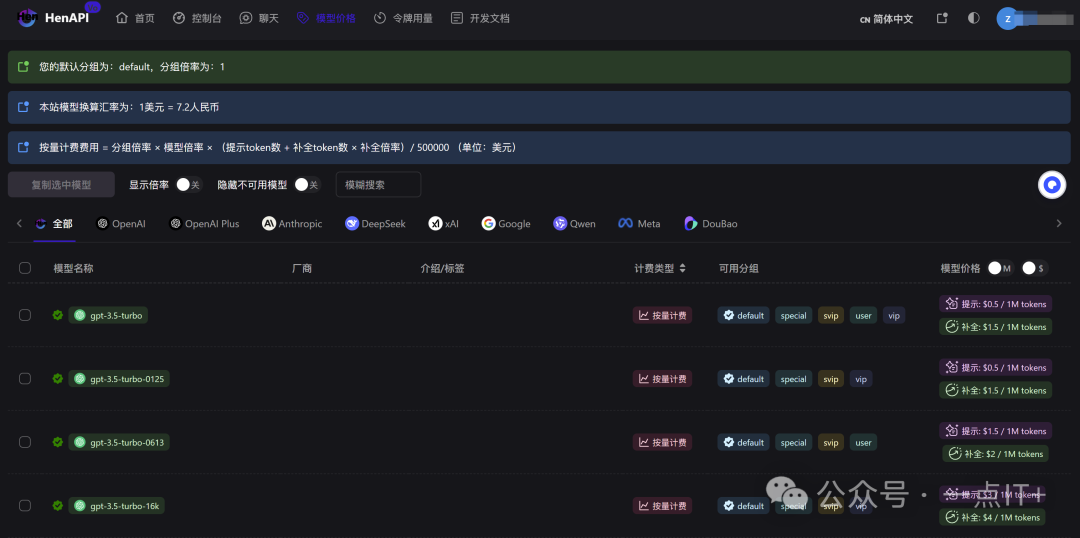Sort by 计费类型 column arrows
This screenshot has height=538, width=1080.
click(682, 268)
